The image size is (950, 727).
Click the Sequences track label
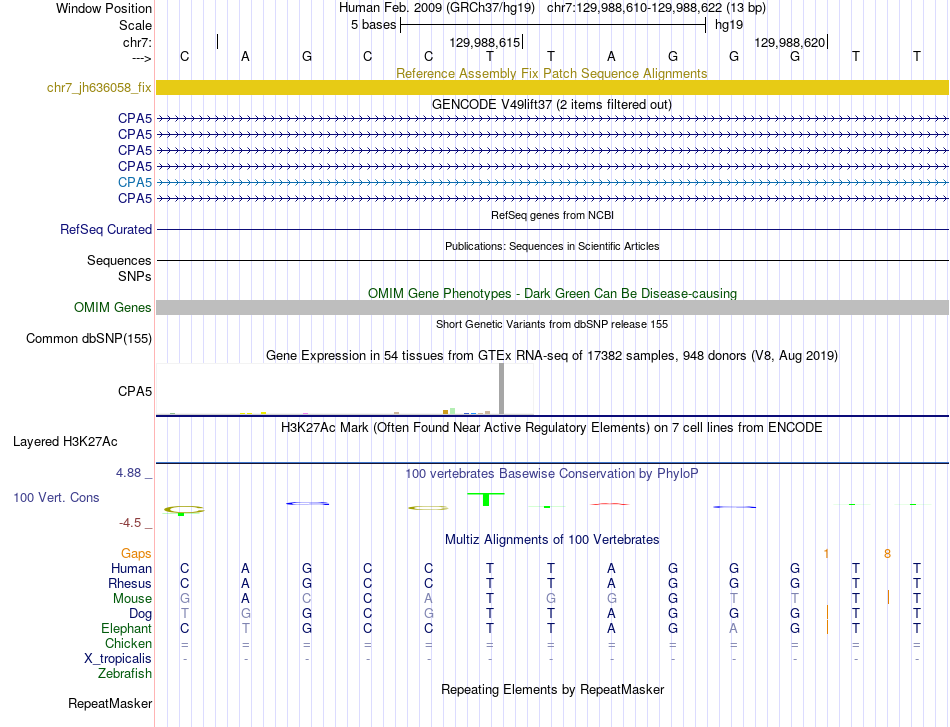pyautogui.click(x=119, y=261)
